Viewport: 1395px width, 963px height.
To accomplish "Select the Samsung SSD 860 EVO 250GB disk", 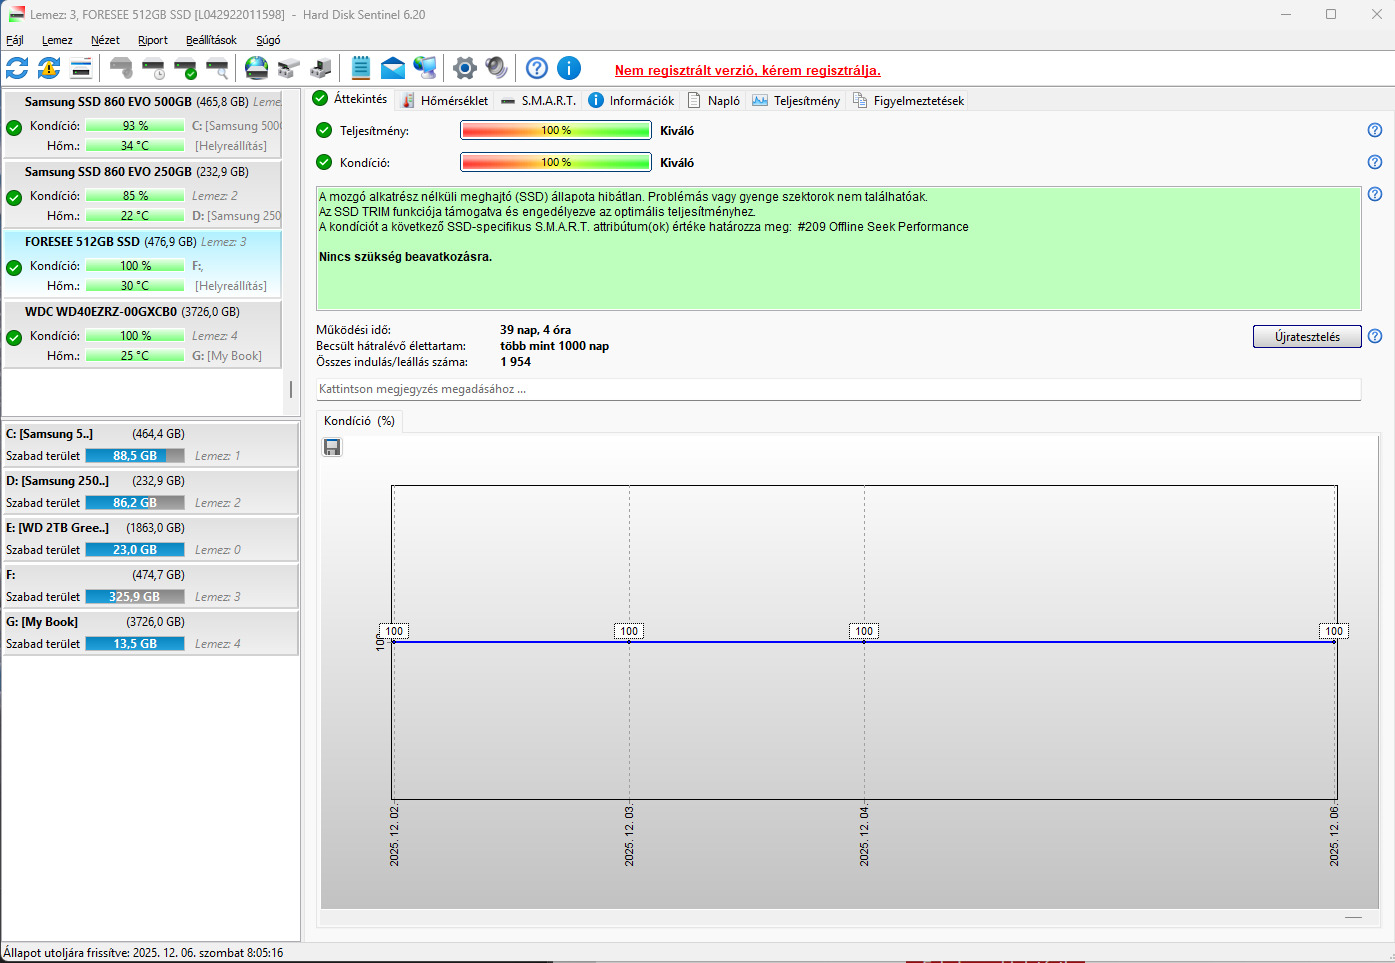I will pos(143,194).
